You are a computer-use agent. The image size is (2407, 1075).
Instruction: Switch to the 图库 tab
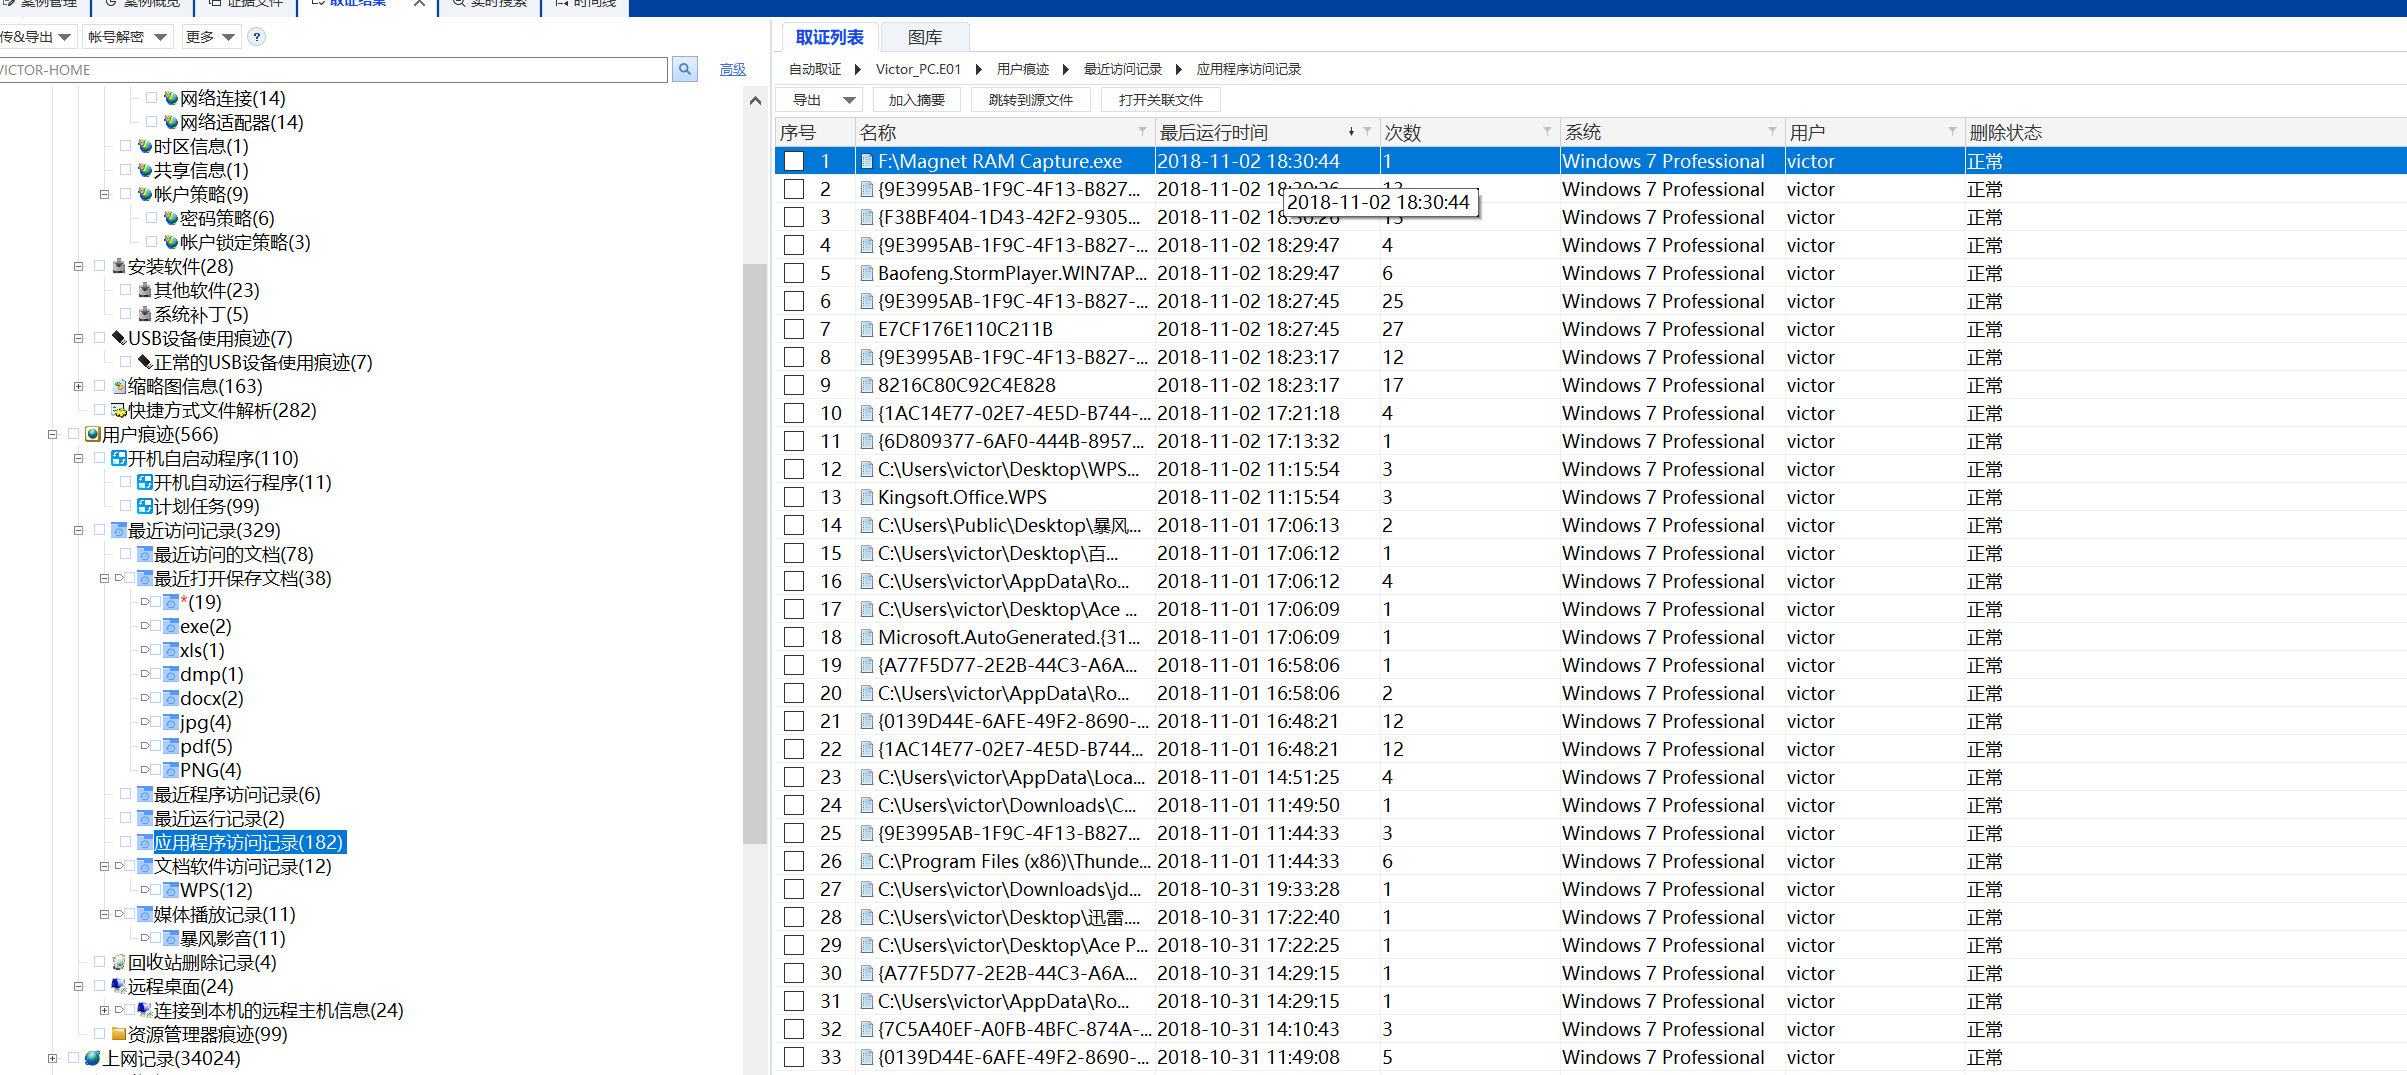(x=924, y=37)
